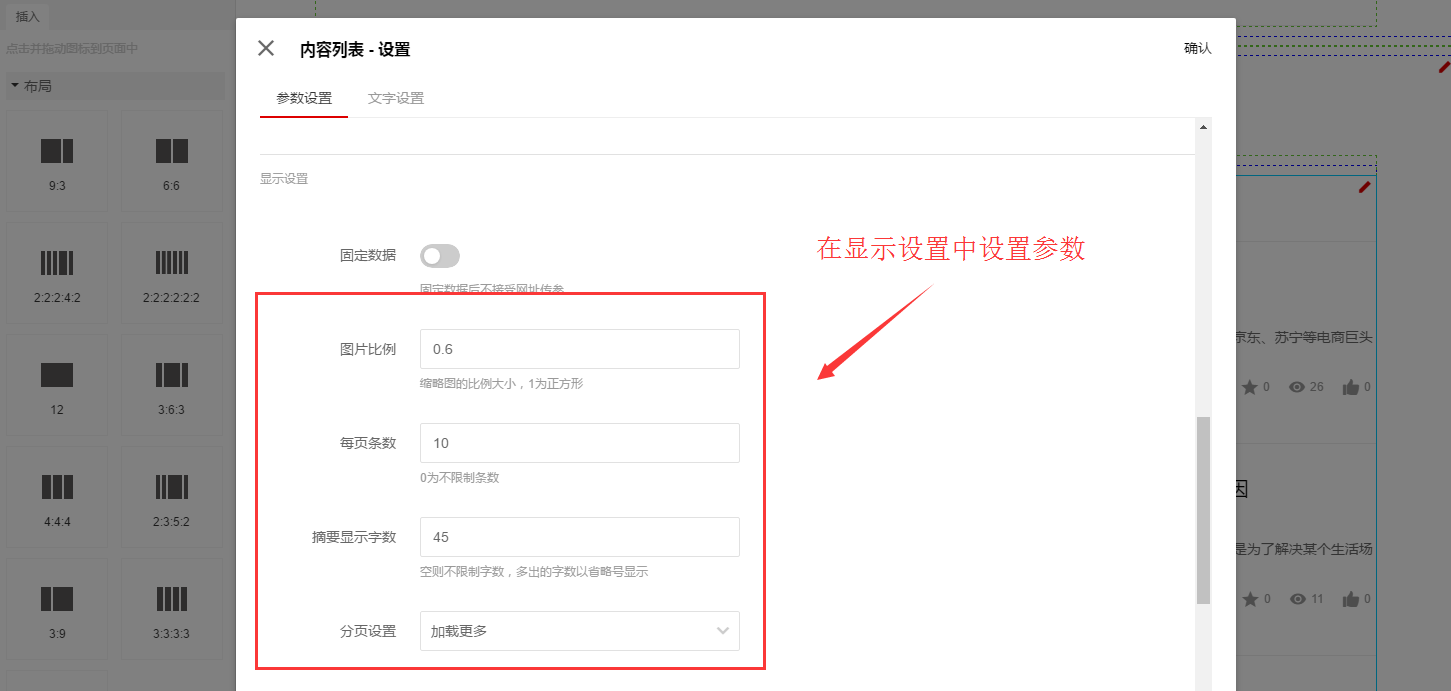Screen dimensions: 1451x691
Task: Select the 3:6:3 layout icon
Action: pyautogui.click(x=172, y=376)
